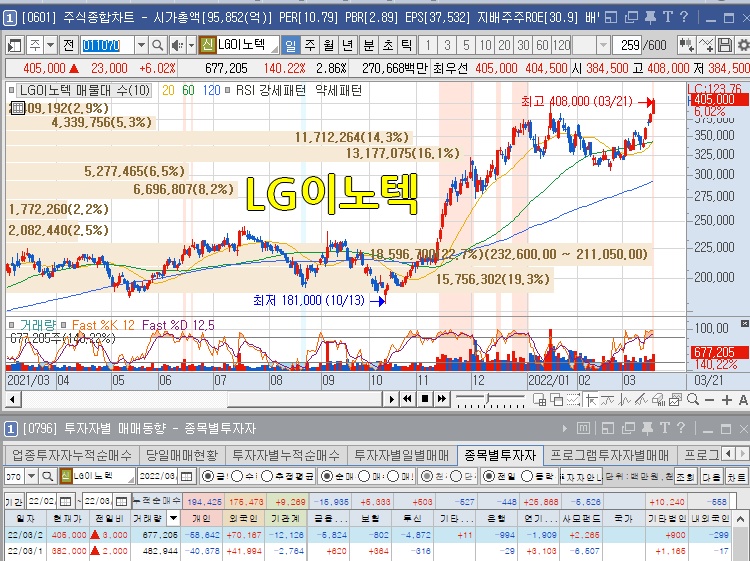
Task: Zoom chart with magnifier icon in bottom toolbar
Action: point(693,399)
